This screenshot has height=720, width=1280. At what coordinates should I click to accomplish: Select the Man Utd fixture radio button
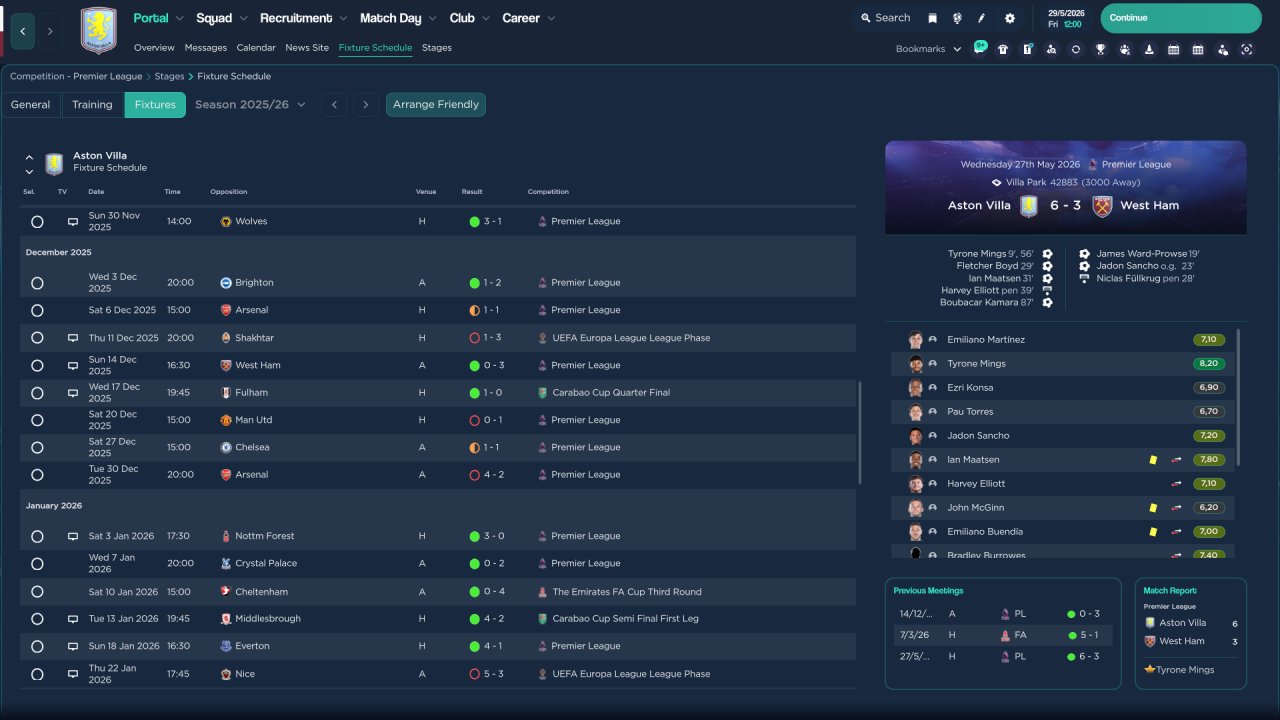click(37, 420)
